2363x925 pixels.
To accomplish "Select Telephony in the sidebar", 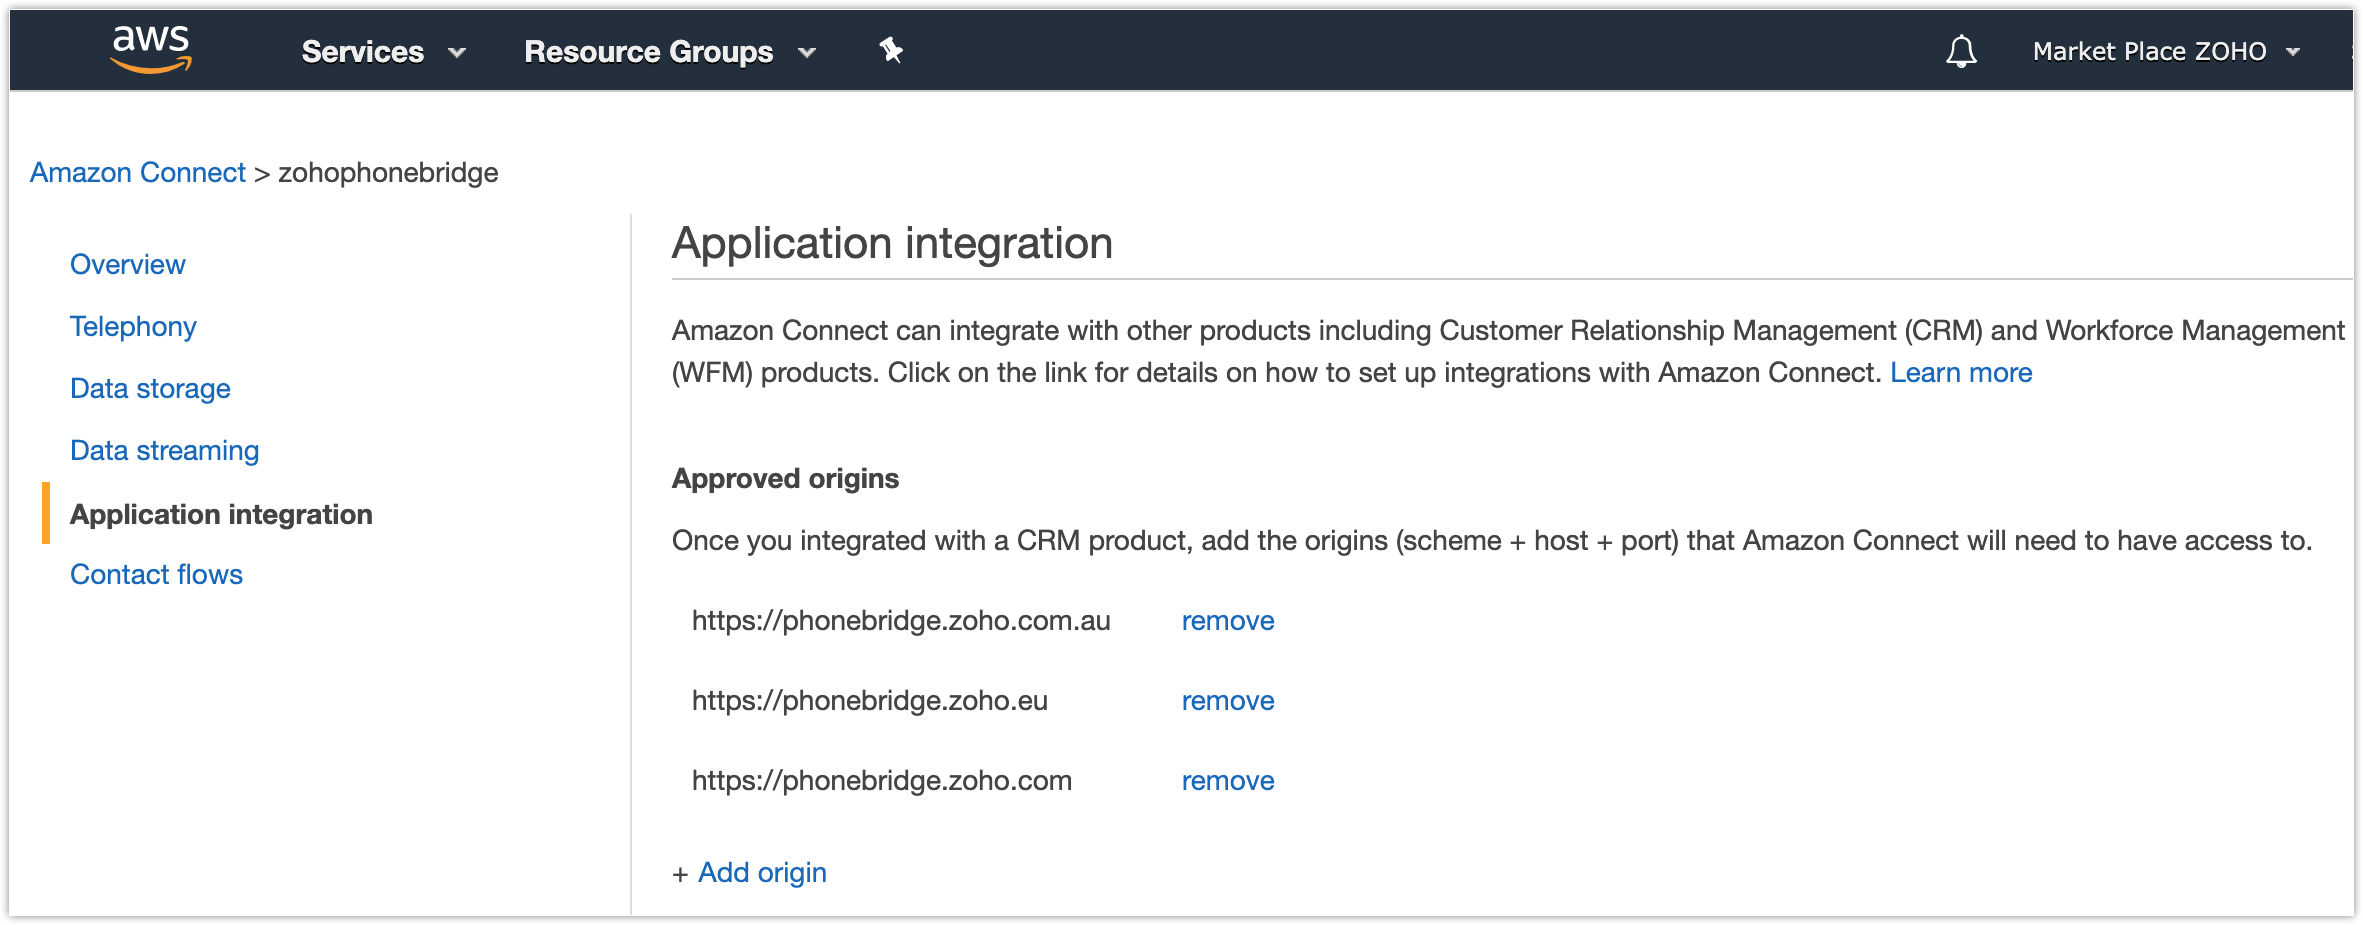I will click(133, 327).
